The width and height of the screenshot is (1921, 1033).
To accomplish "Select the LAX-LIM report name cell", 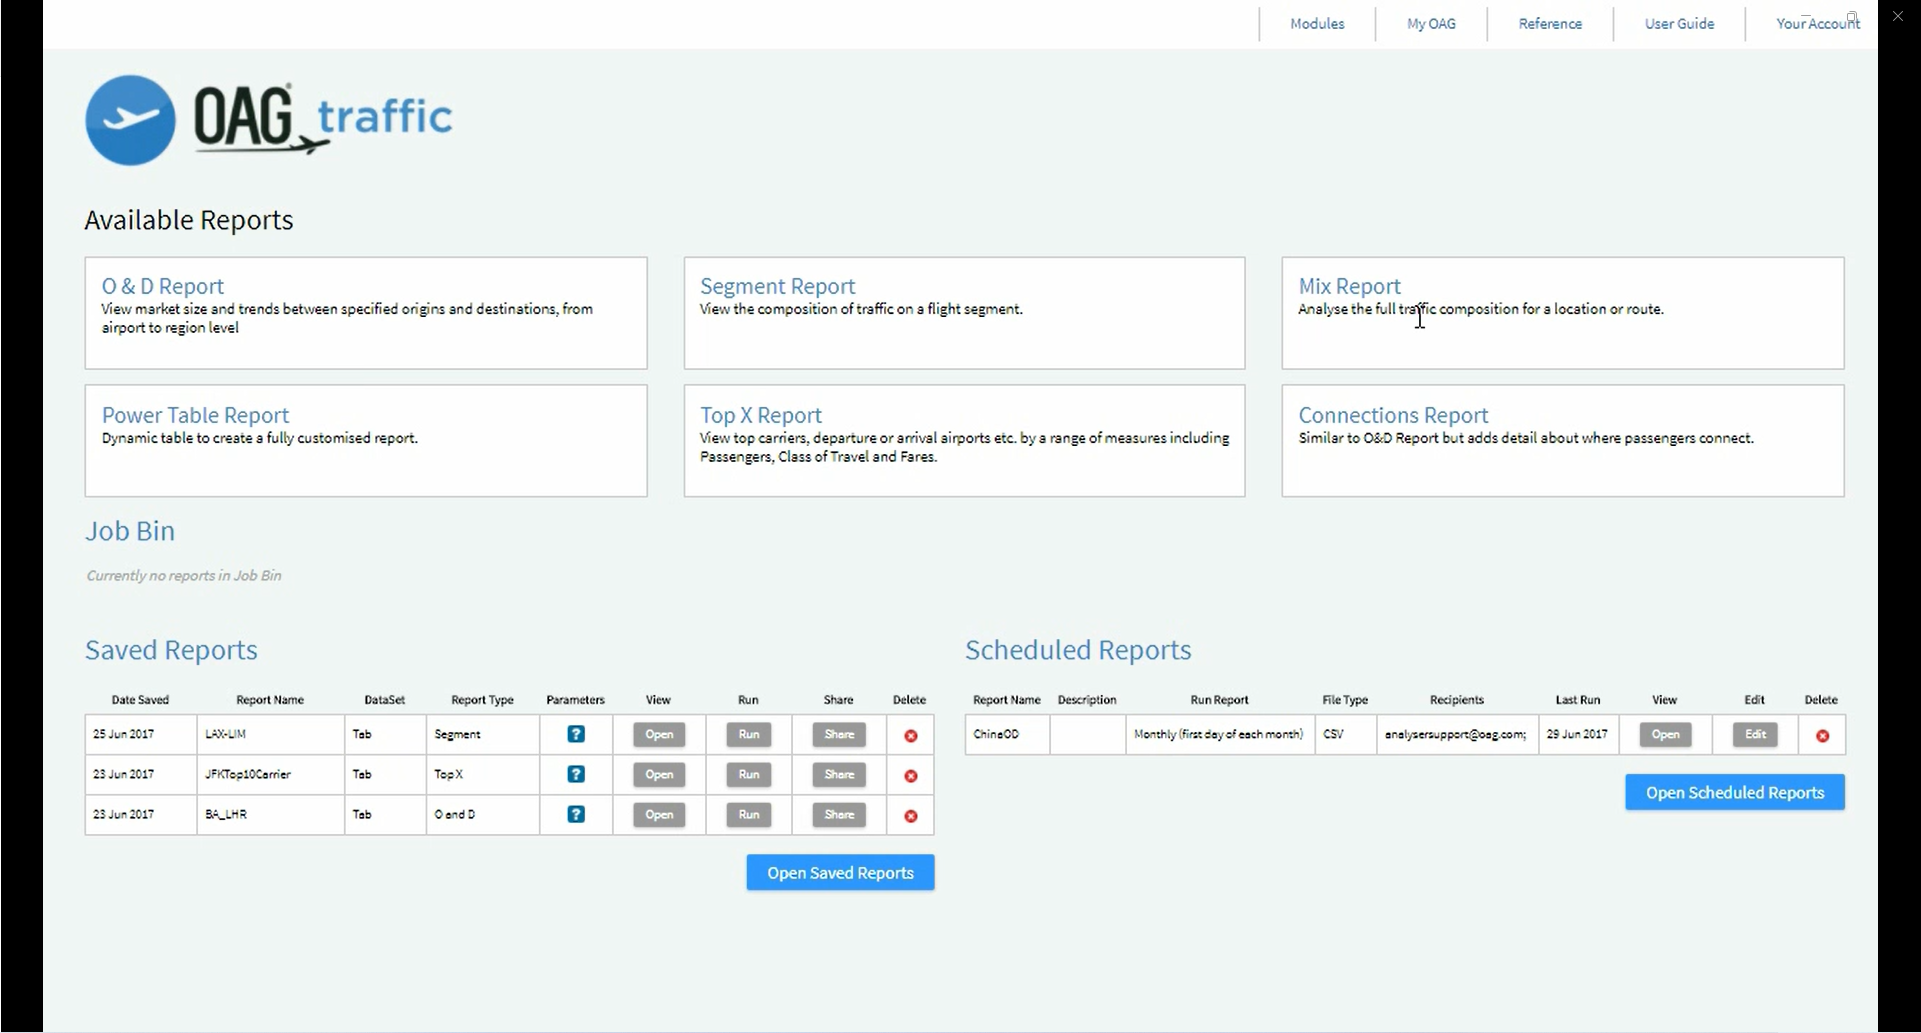I will click(270, 735).
